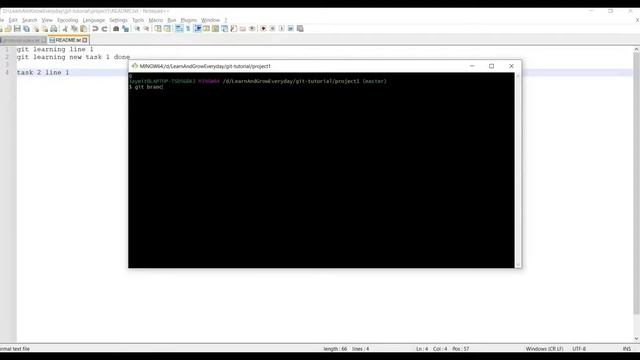Screen dimensions: 640x360
Task: Open the Run menu
Action: pos(171,20)
